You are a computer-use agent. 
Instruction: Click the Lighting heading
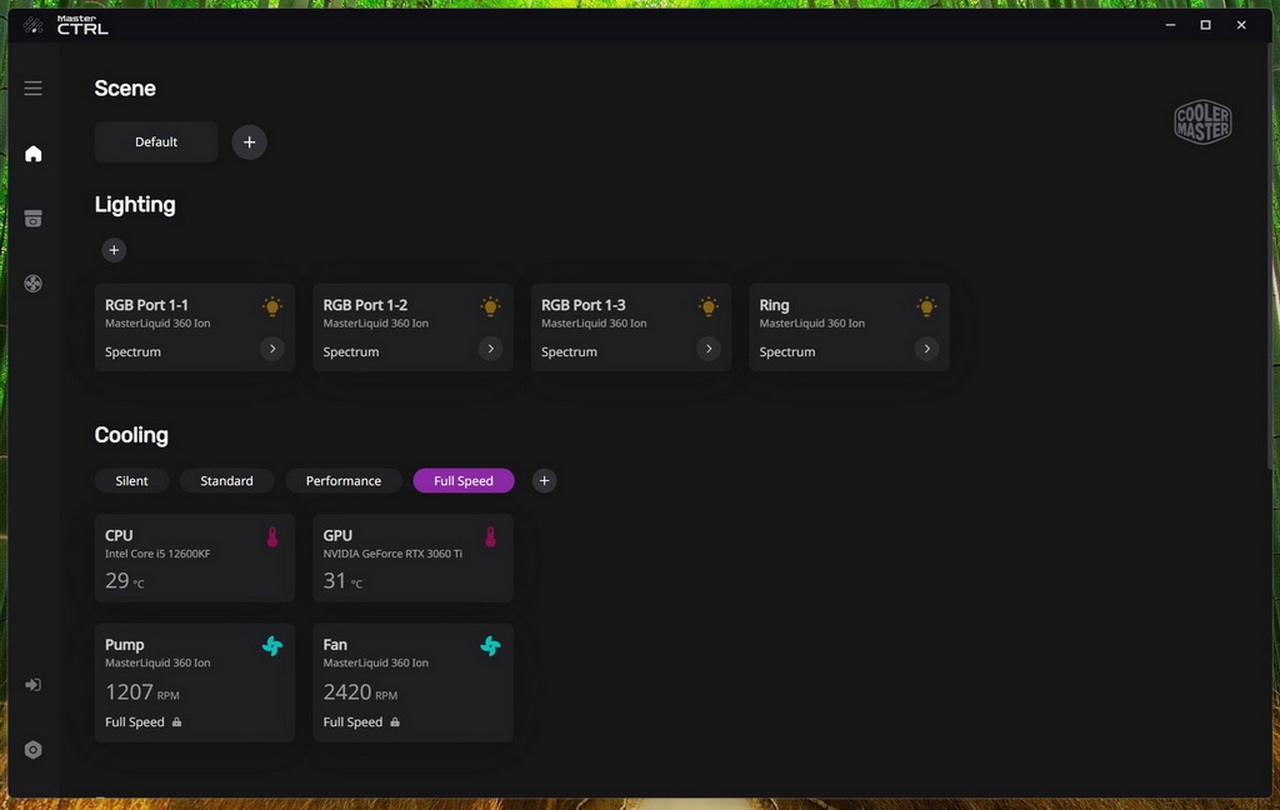(135, 205)
